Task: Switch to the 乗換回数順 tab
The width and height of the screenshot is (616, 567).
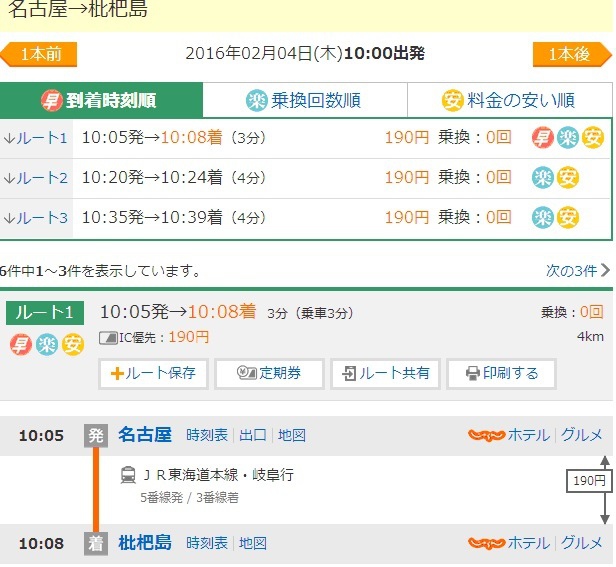Action: [305, 100]
